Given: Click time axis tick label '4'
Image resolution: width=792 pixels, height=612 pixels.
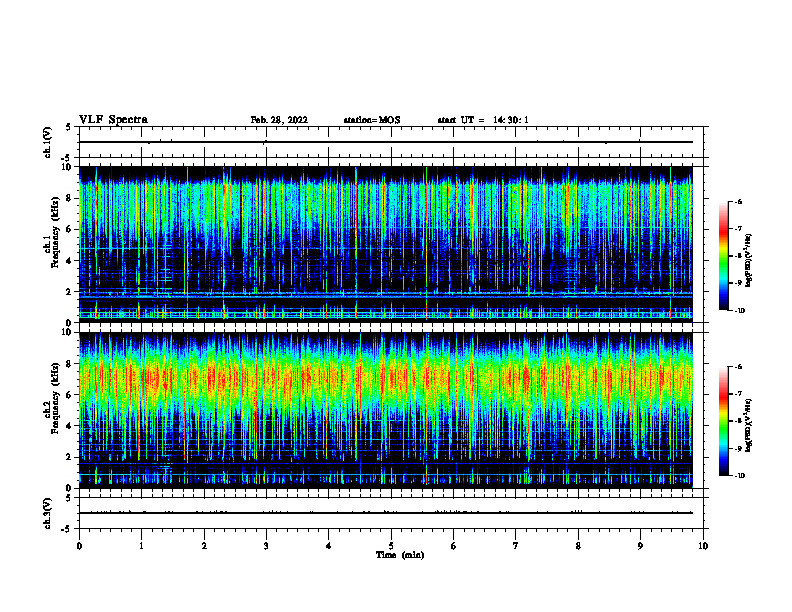Looking at the screenshot, I should tap(329, 546).
